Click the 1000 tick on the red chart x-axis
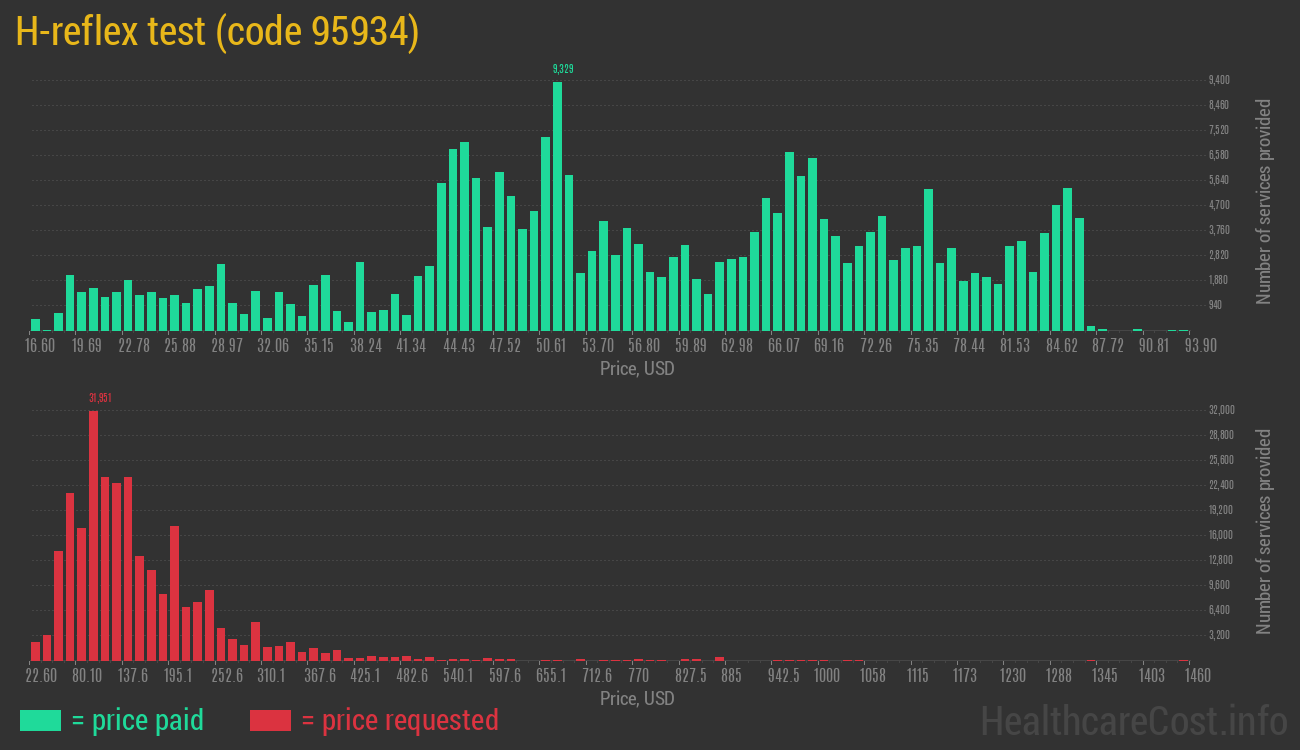The width and height of the screenshot is (1300, 750). [826, 676]
